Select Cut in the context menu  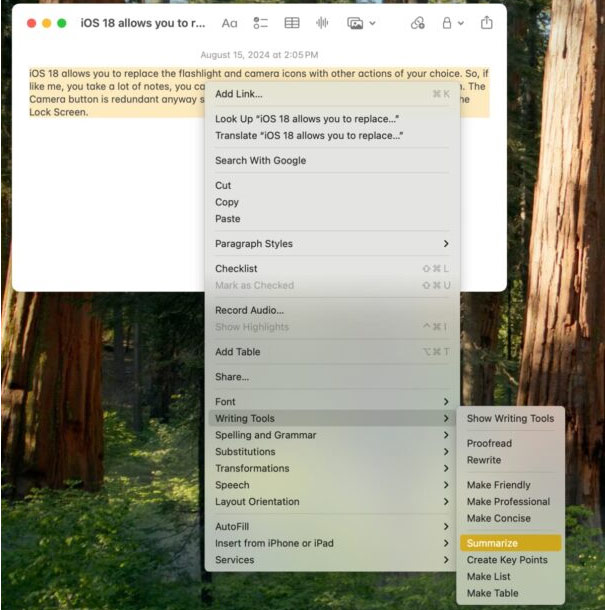(332, 185)
